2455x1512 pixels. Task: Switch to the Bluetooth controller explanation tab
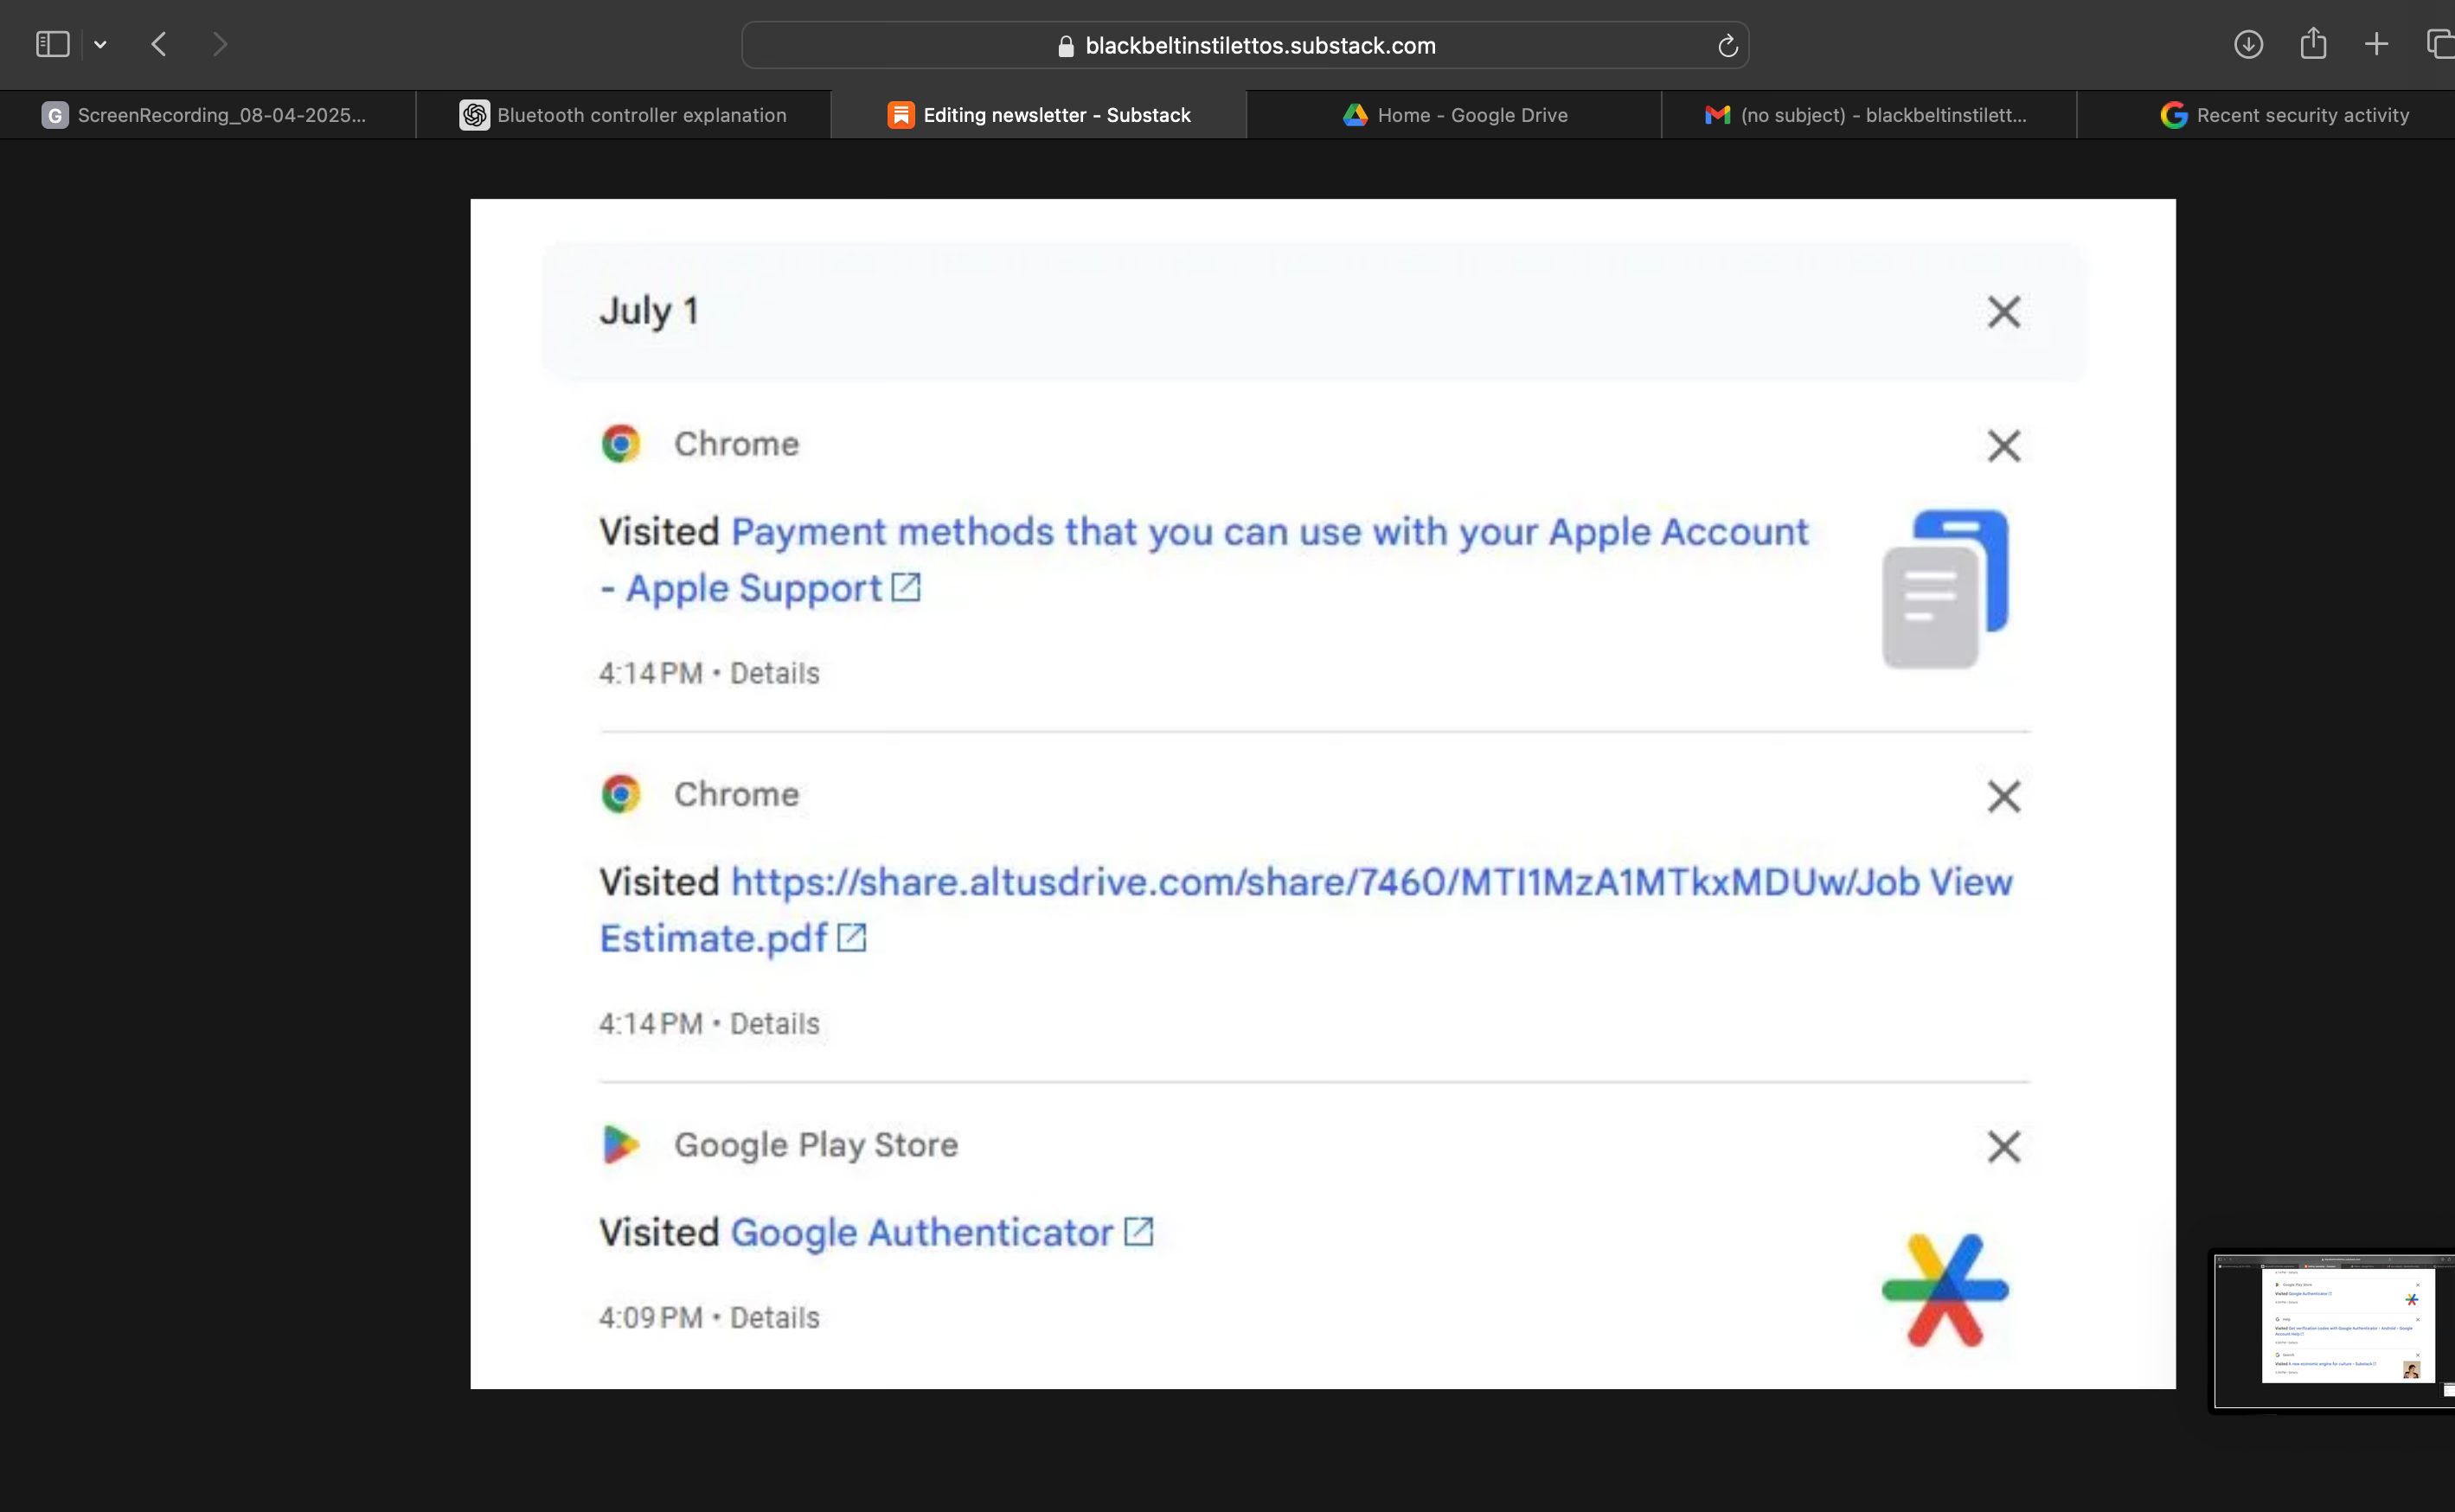[x=623, y=115]
